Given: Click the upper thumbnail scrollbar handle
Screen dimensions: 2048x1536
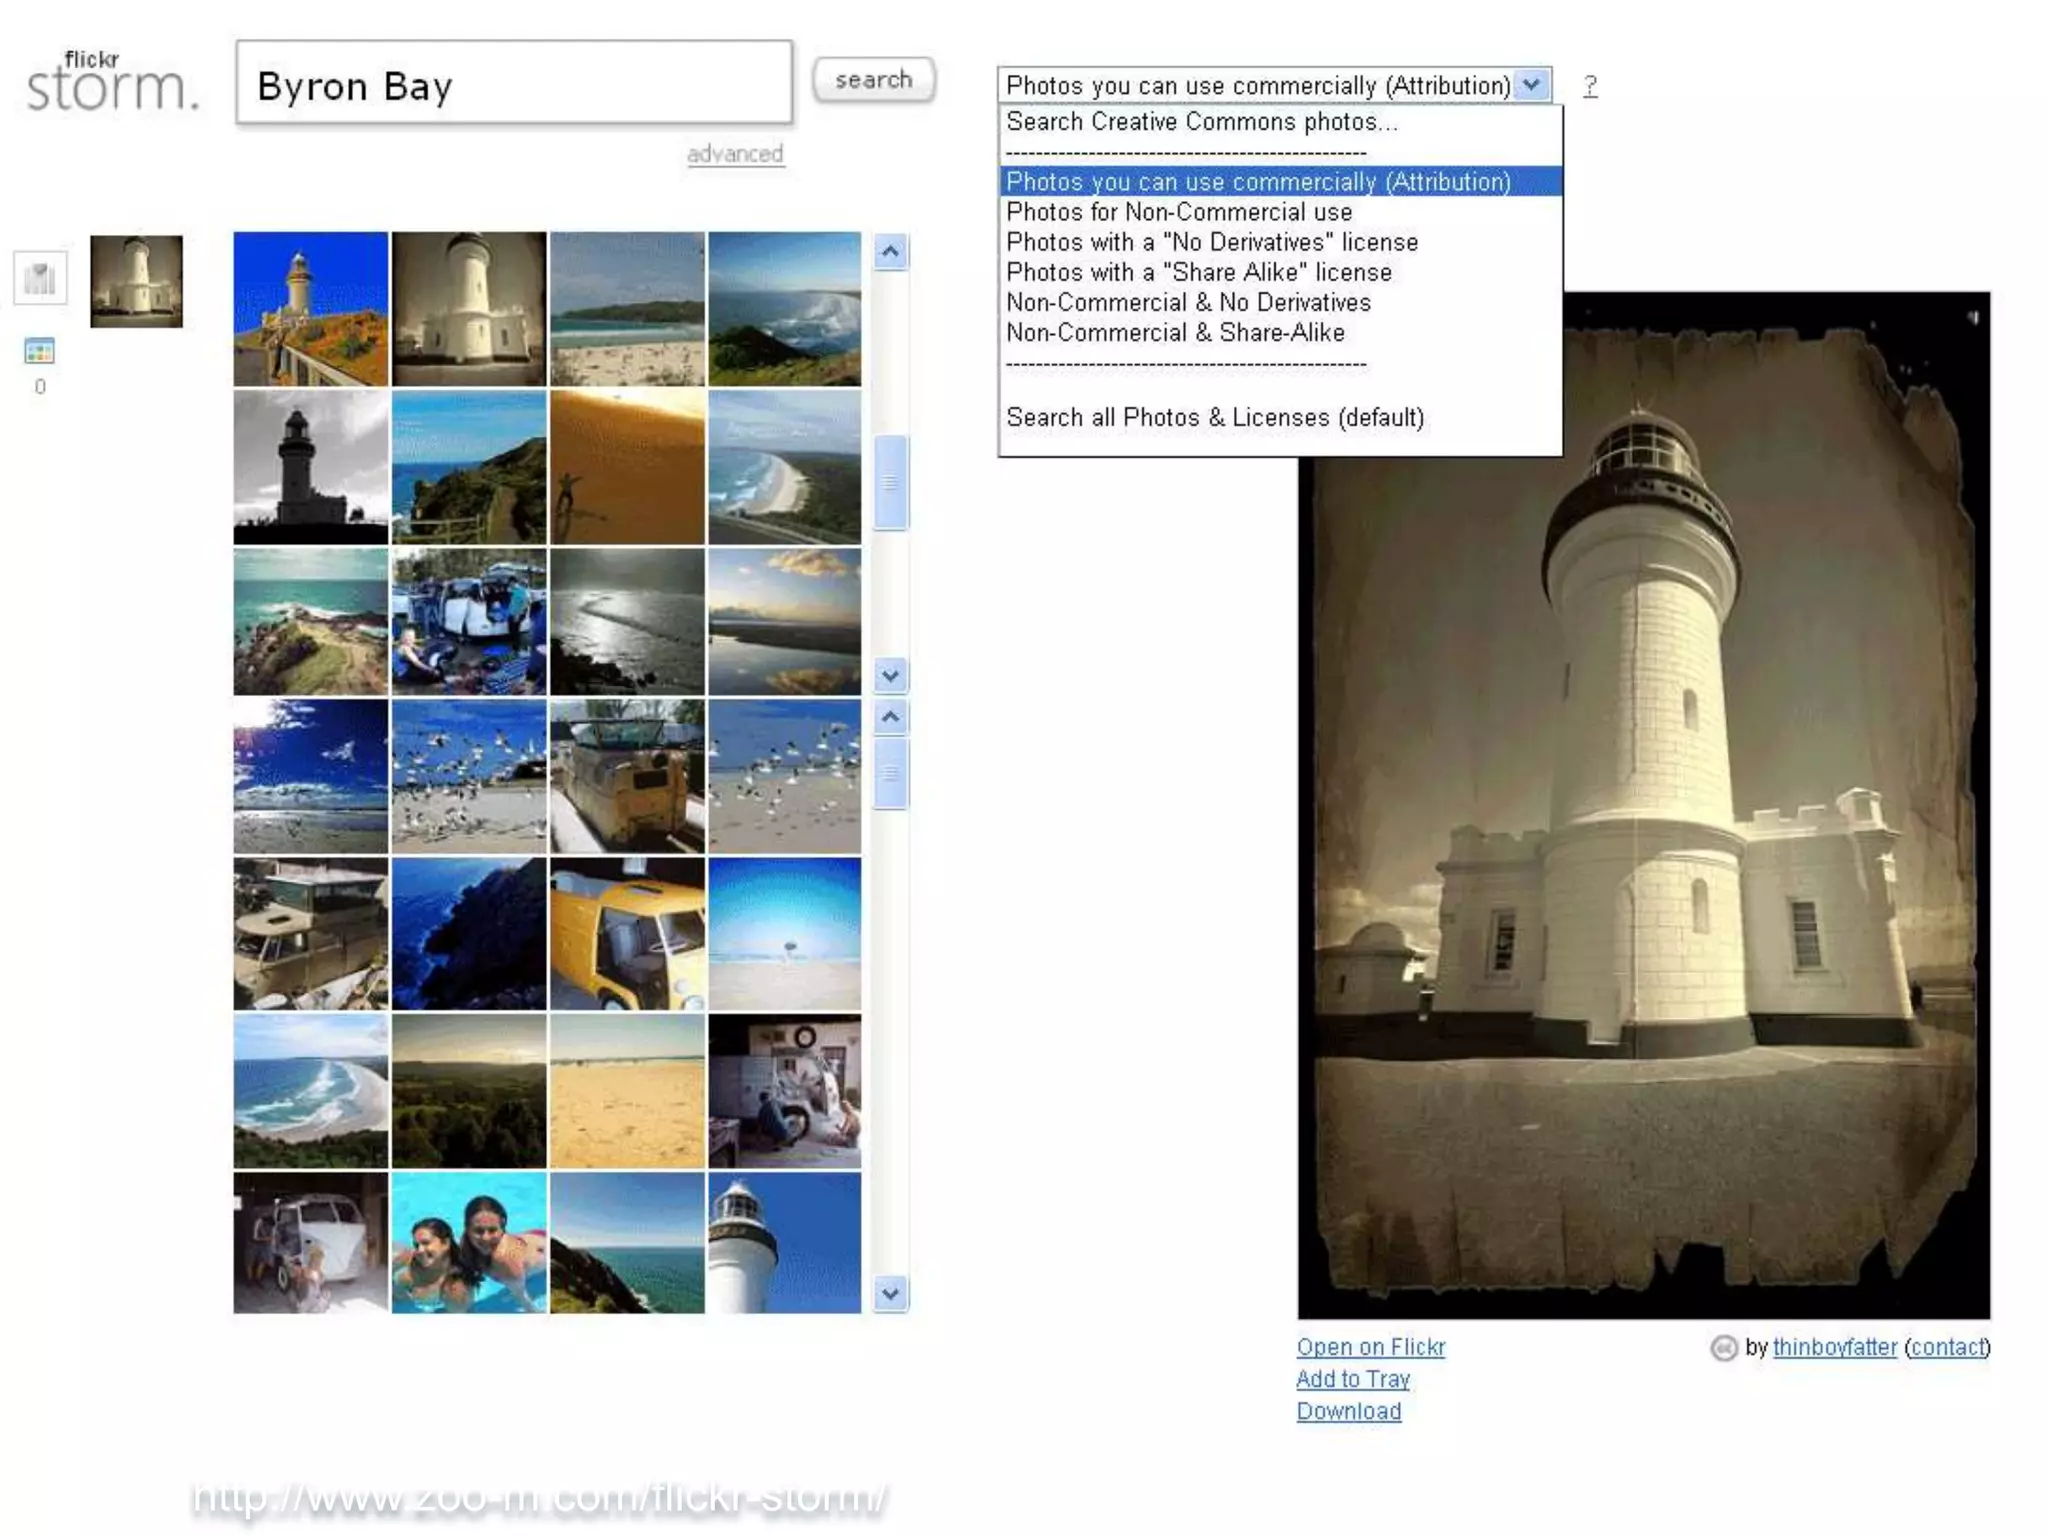Looking at the screenshot, I should click(890, 483).
